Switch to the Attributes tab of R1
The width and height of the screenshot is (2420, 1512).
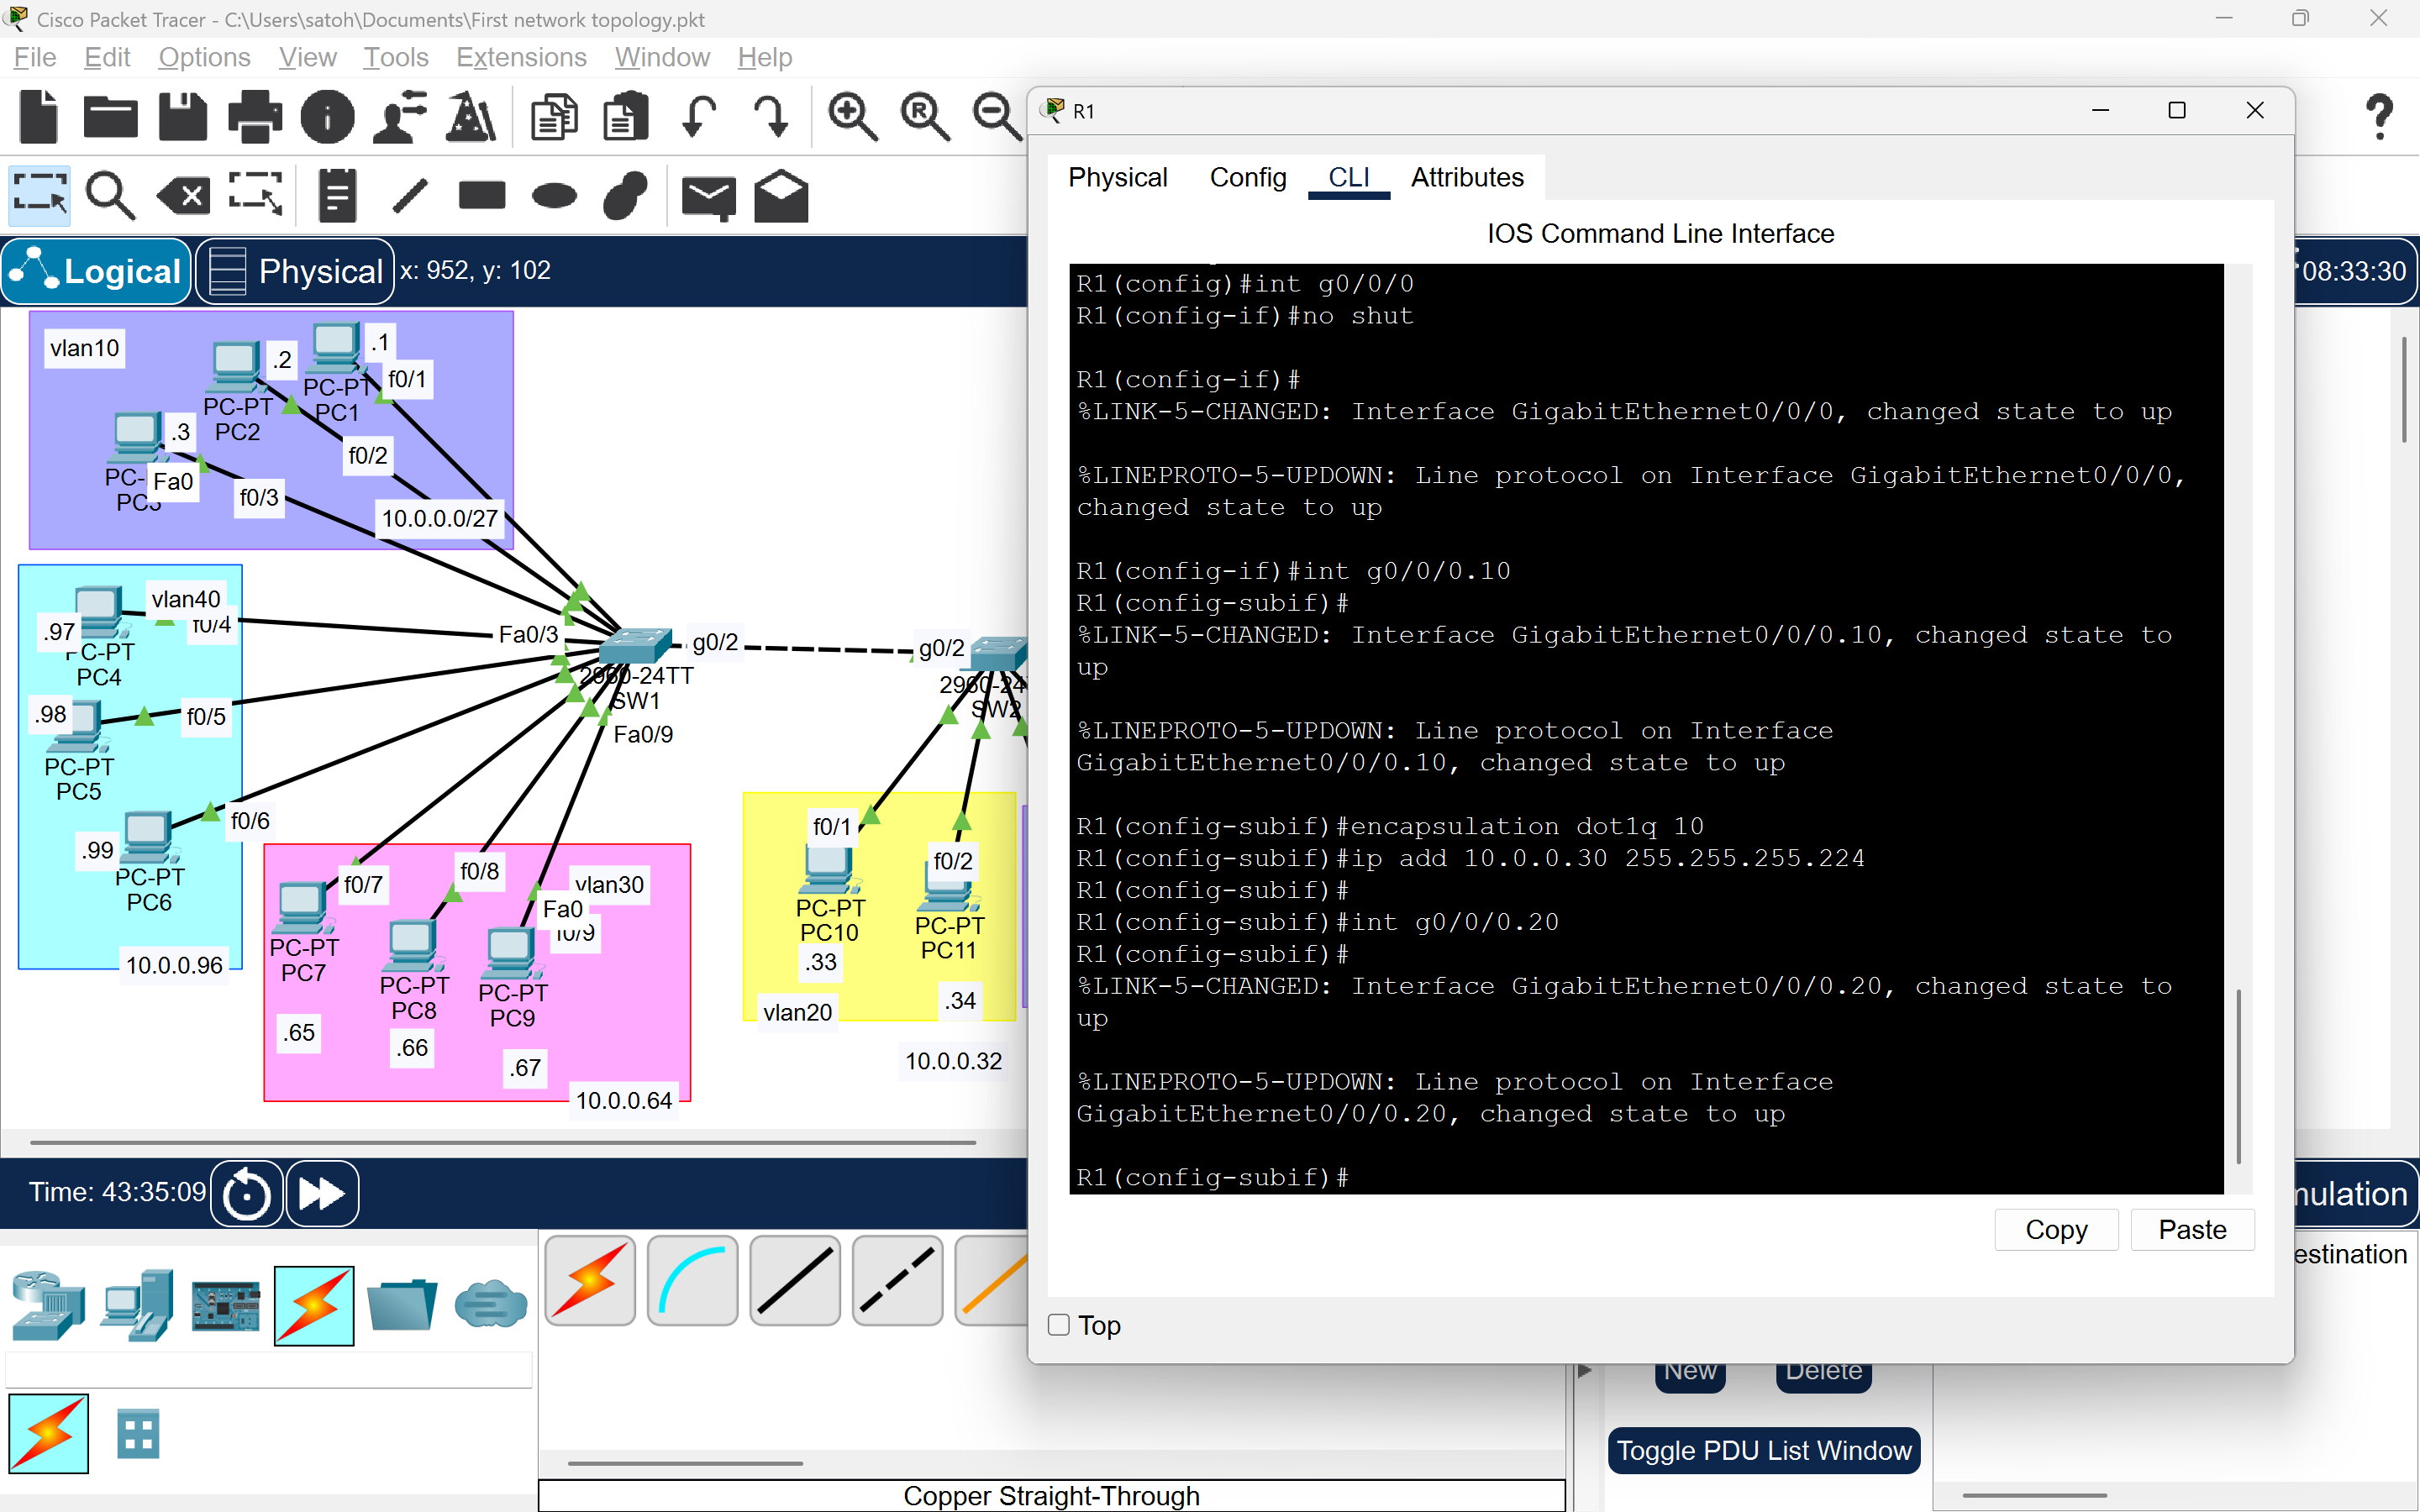click(x=1467, y=177)
